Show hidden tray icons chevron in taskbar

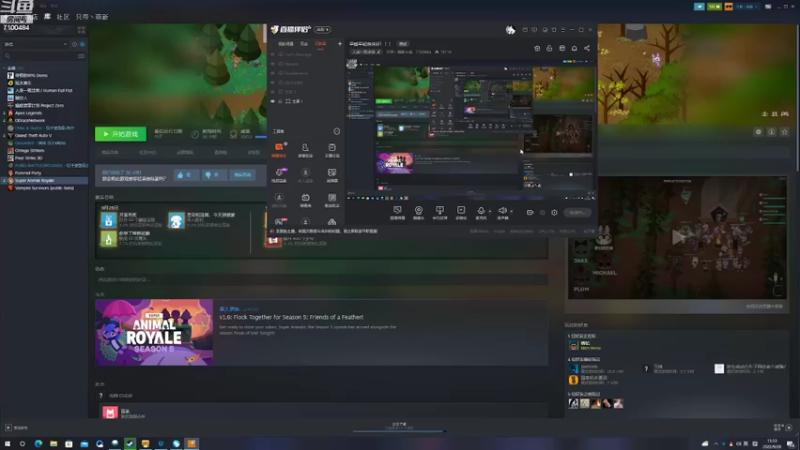[716, 444]
